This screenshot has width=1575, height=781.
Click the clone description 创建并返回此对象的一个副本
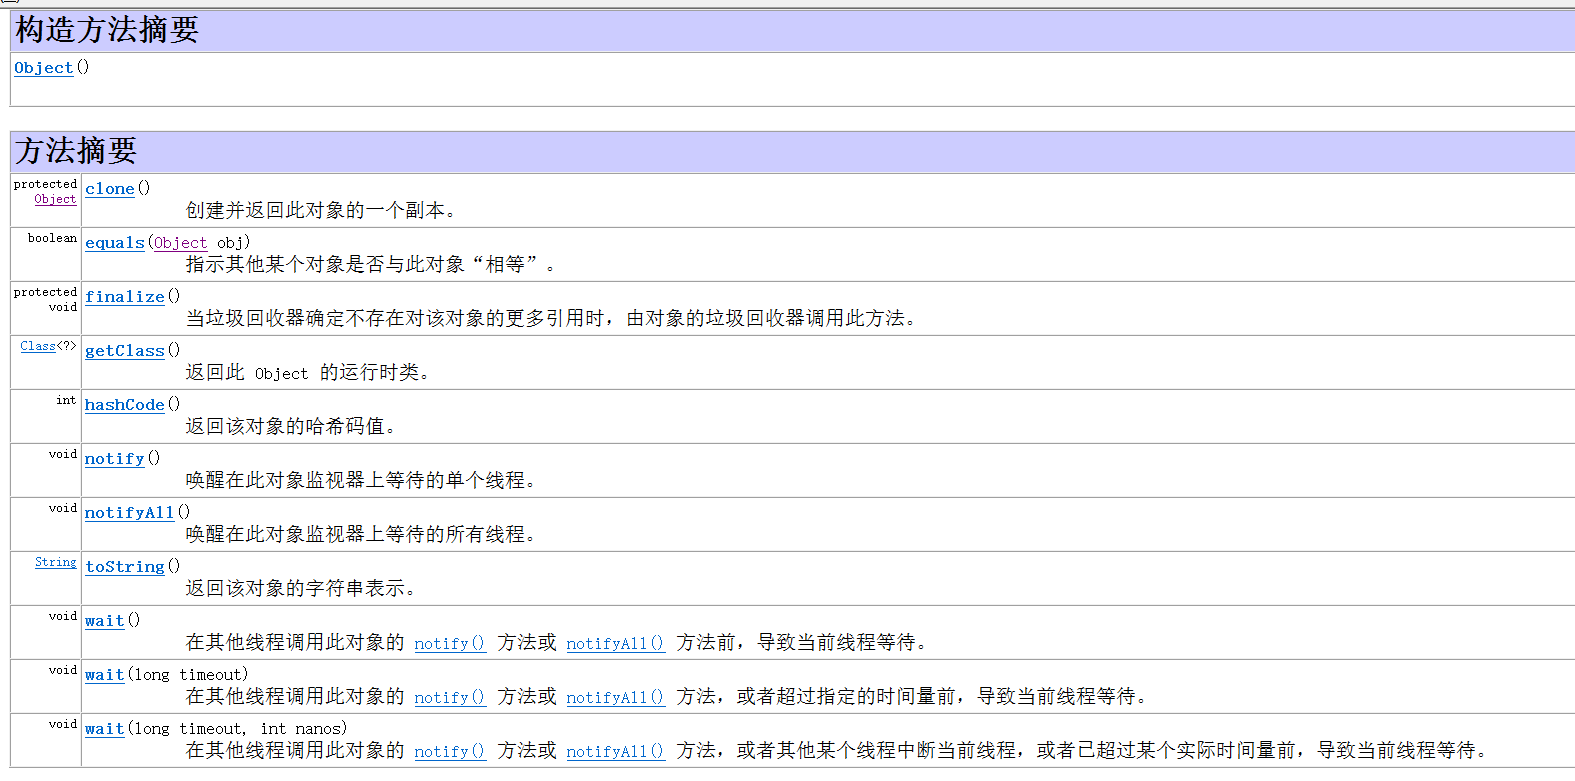coord(321,211)
